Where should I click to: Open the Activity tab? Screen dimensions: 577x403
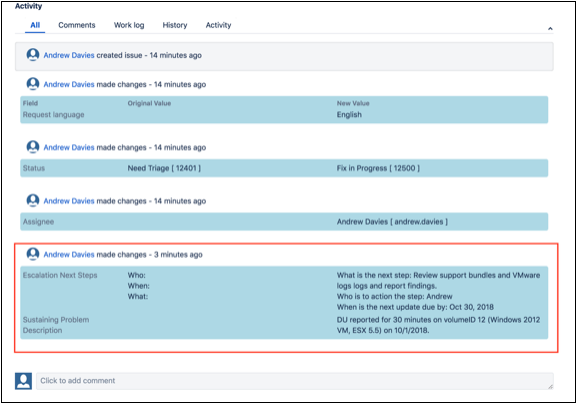coord(218,25)
